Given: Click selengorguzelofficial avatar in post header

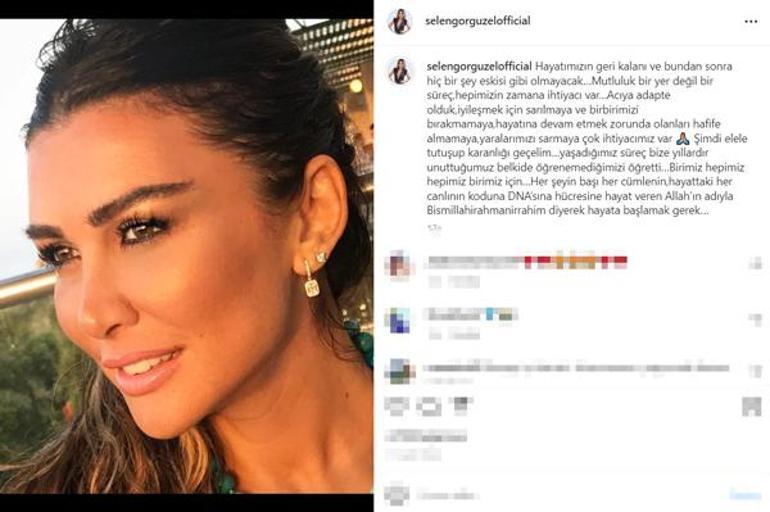Looking at the screenshot, I should point(400,21).
